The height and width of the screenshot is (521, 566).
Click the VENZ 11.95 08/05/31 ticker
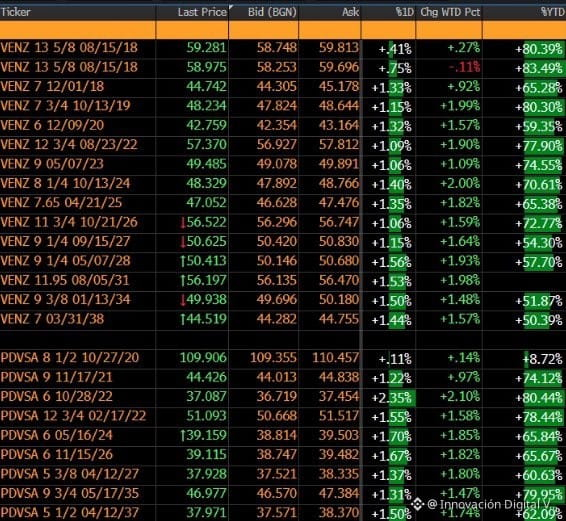tap(65, 281)
